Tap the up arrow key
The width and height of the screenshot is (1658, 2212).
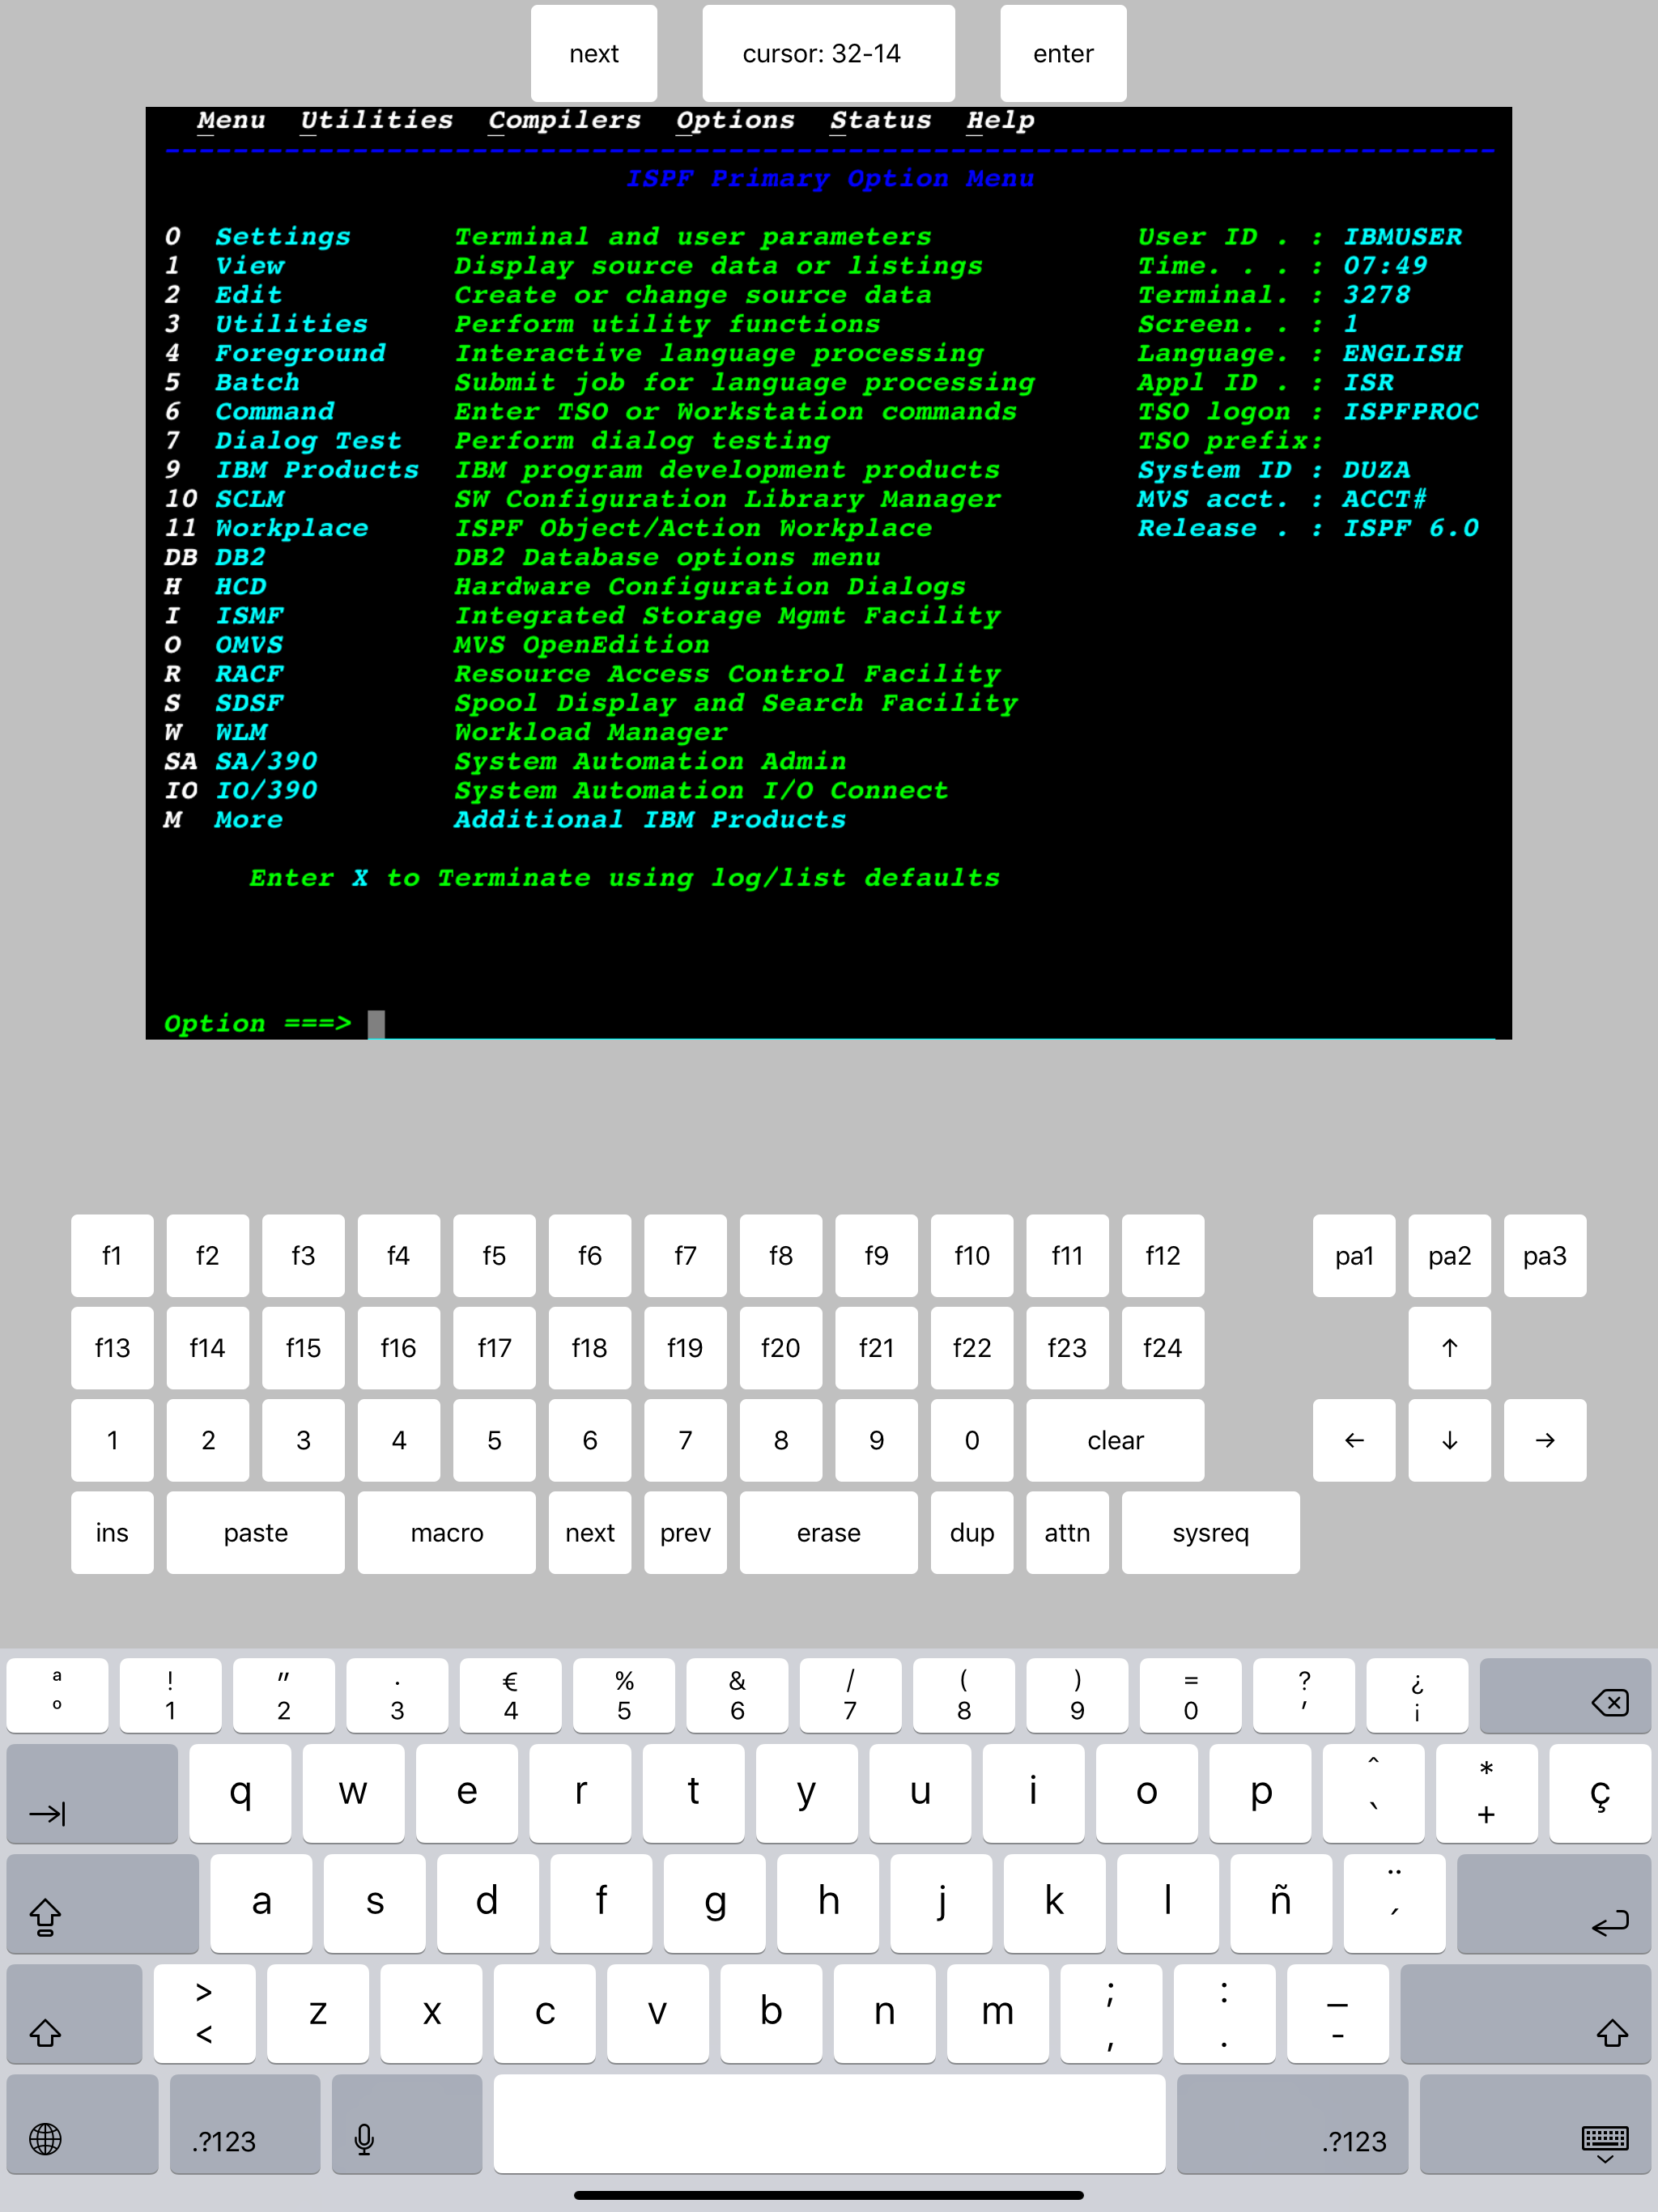pos(1449,1347)
